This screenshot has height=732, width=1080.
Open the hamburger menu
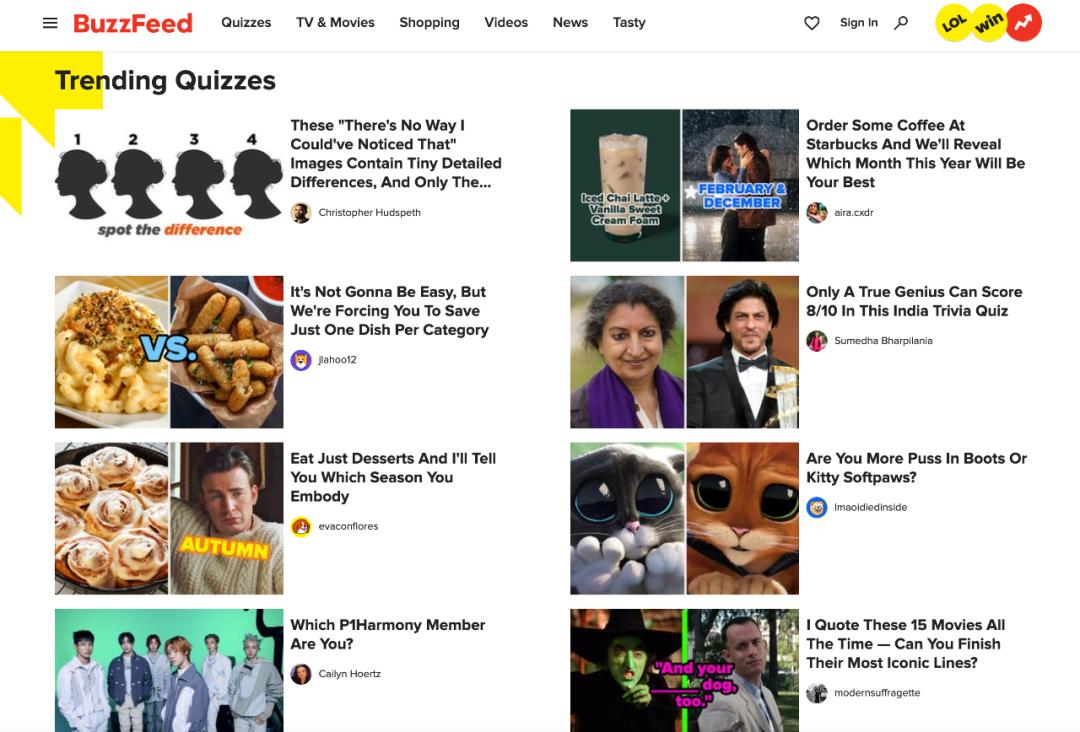coord(50,23)
